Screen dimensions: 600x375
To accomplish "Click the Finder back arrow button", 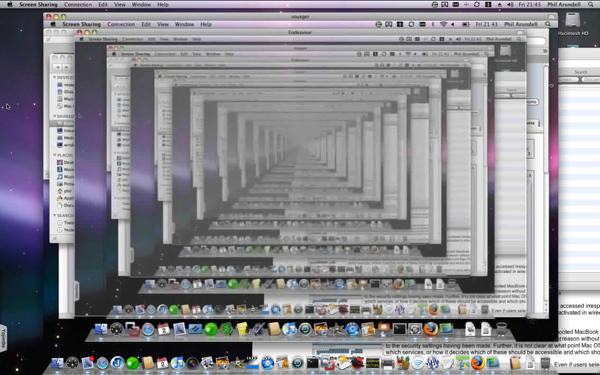I will 57,67.
